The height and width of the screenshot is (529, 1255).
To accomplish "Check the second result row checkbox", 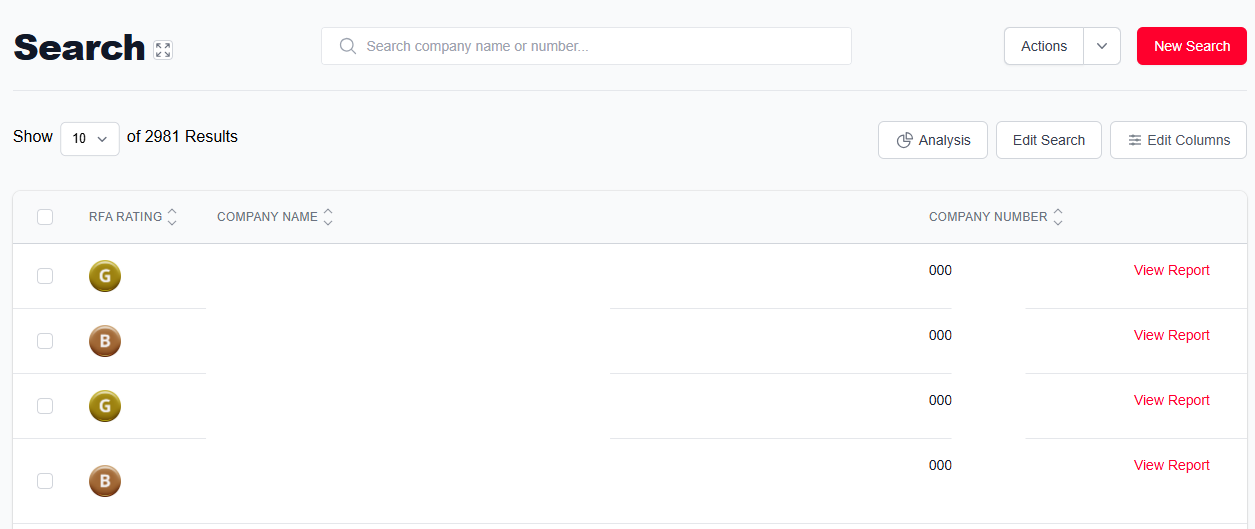I will coord(45,341).
